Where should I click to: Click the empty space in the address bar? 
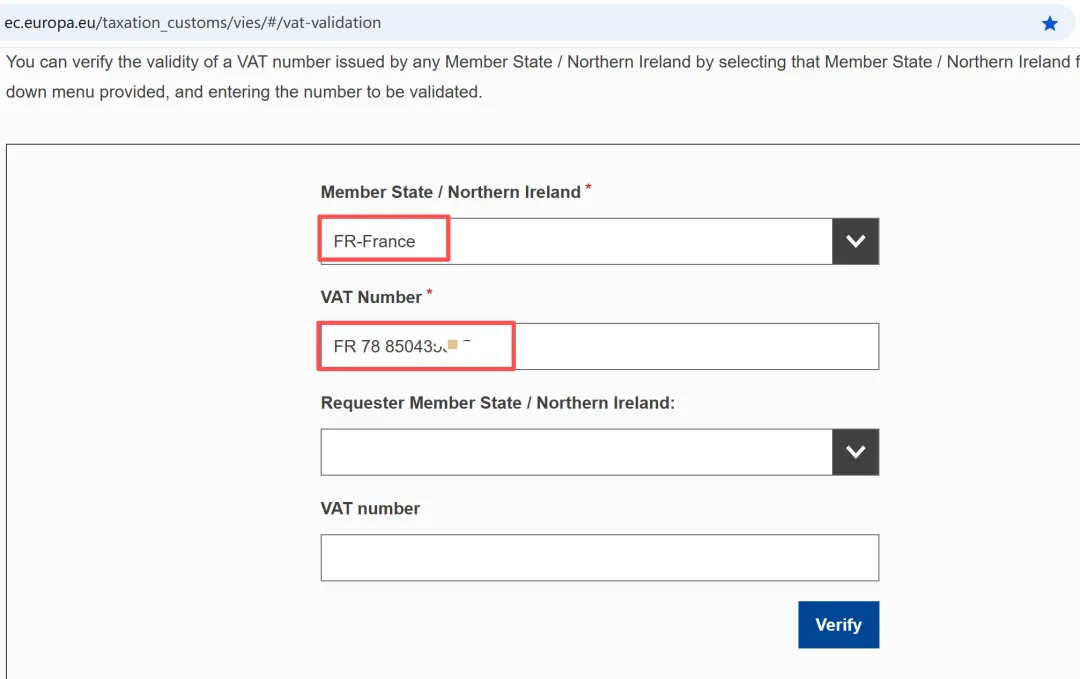700,22
